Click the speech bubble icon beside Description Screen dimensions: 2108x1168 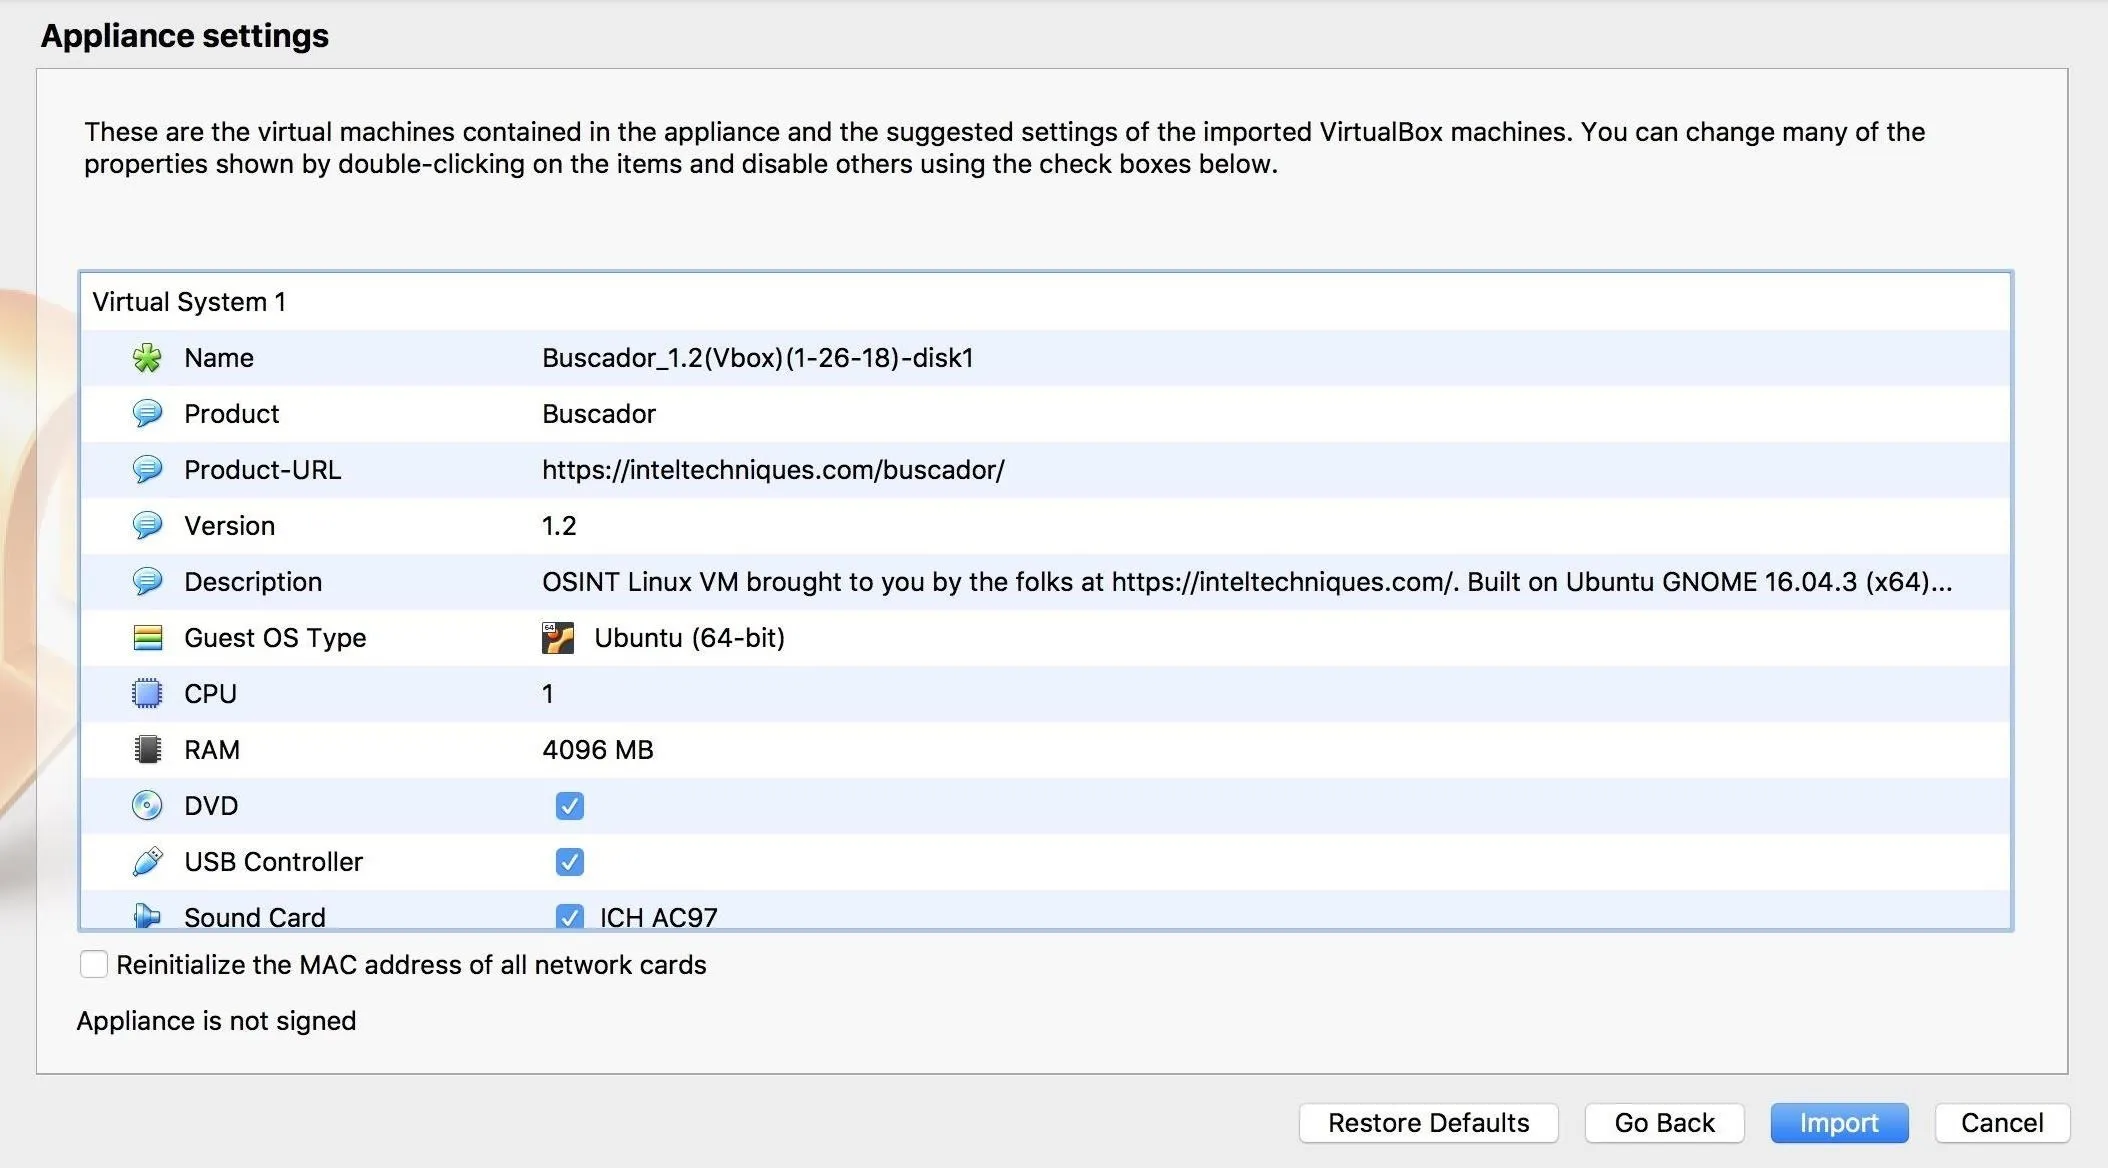pyautogui.click(x=147, y=582)
